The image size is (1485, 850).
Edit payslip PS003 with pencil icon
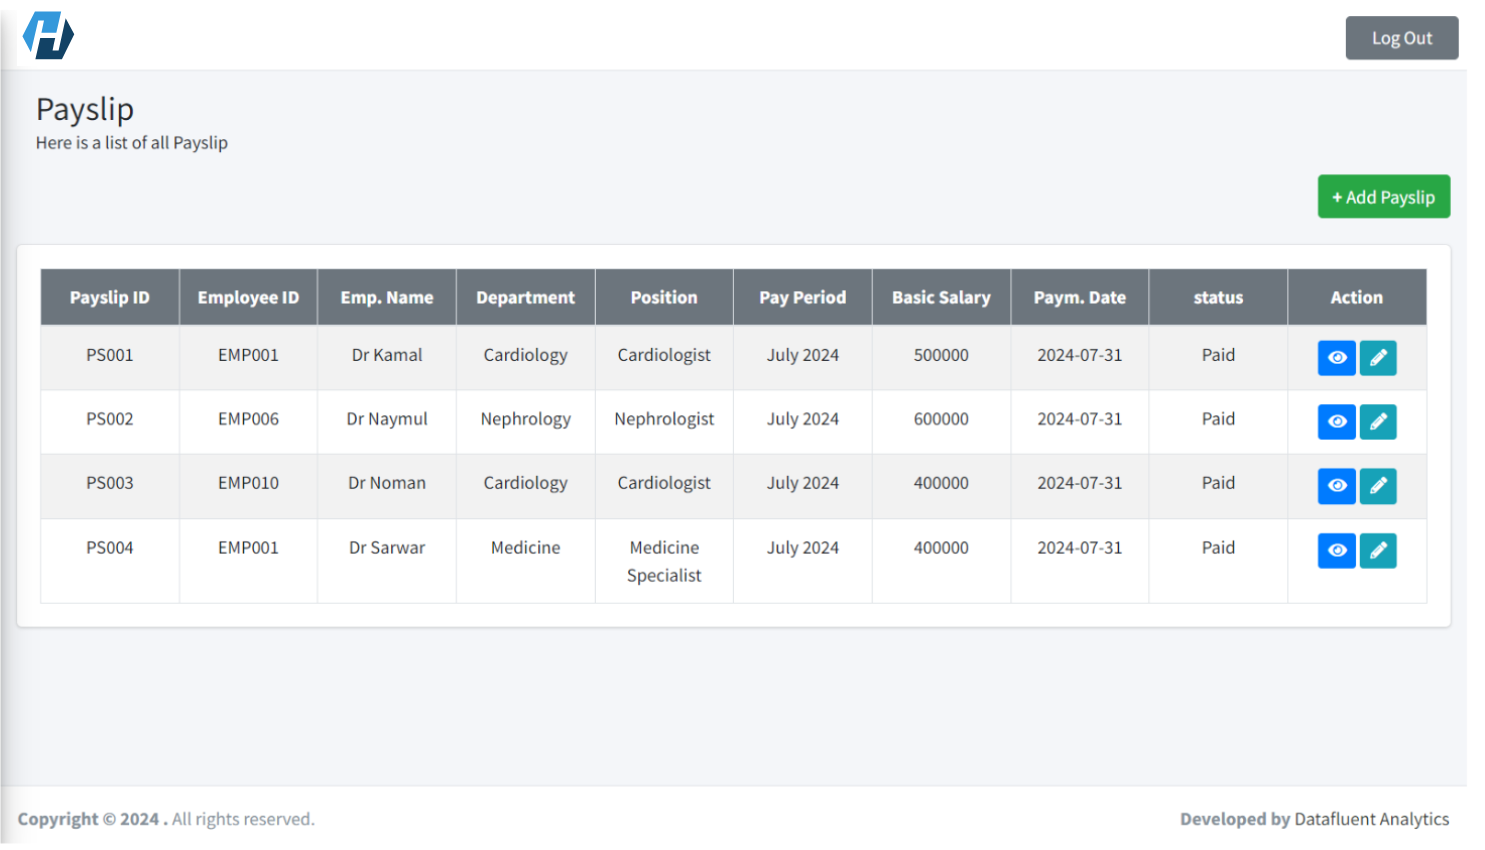[1378, 486]
